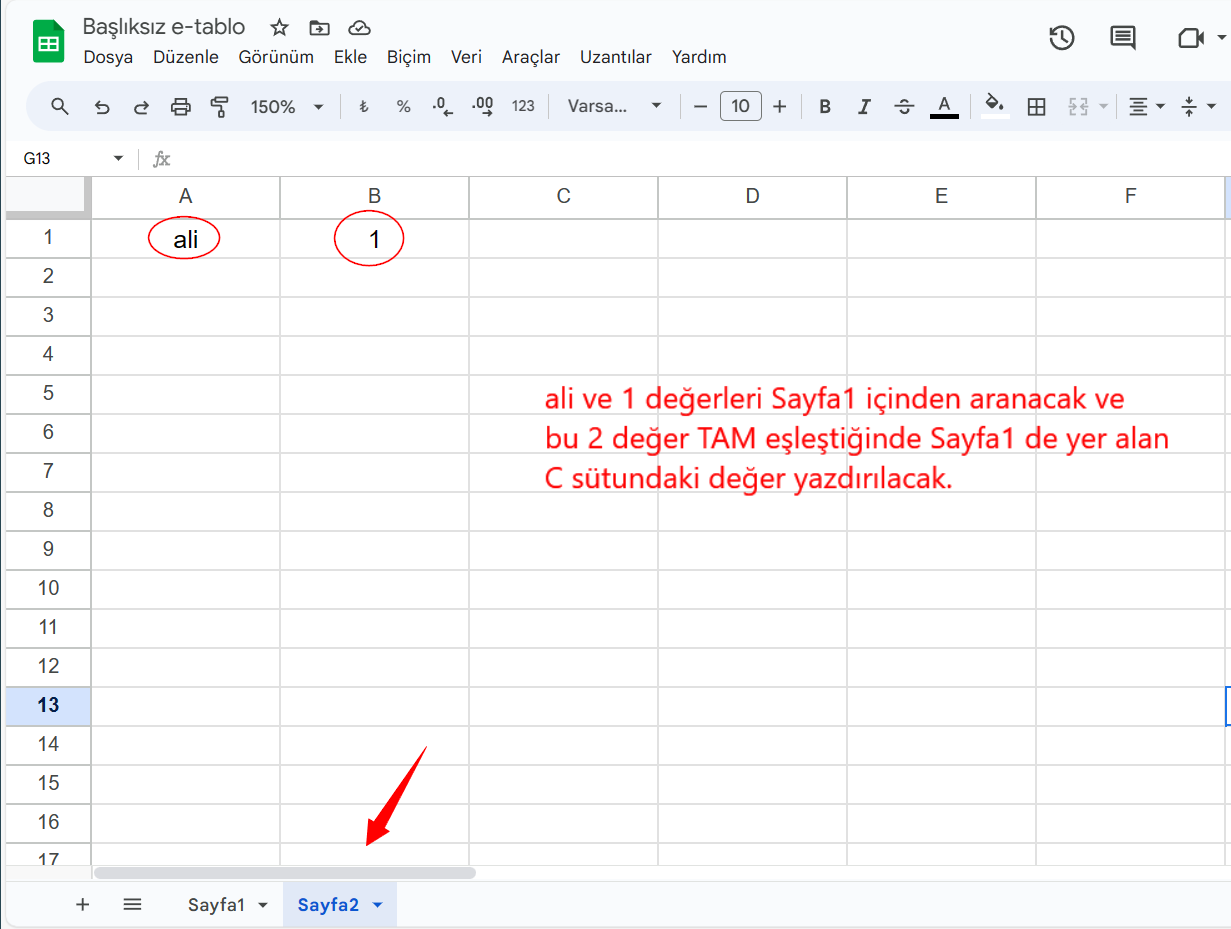Open version history clock icon
Viewport: 1231px width, 929px height.
click(1062, 38)
